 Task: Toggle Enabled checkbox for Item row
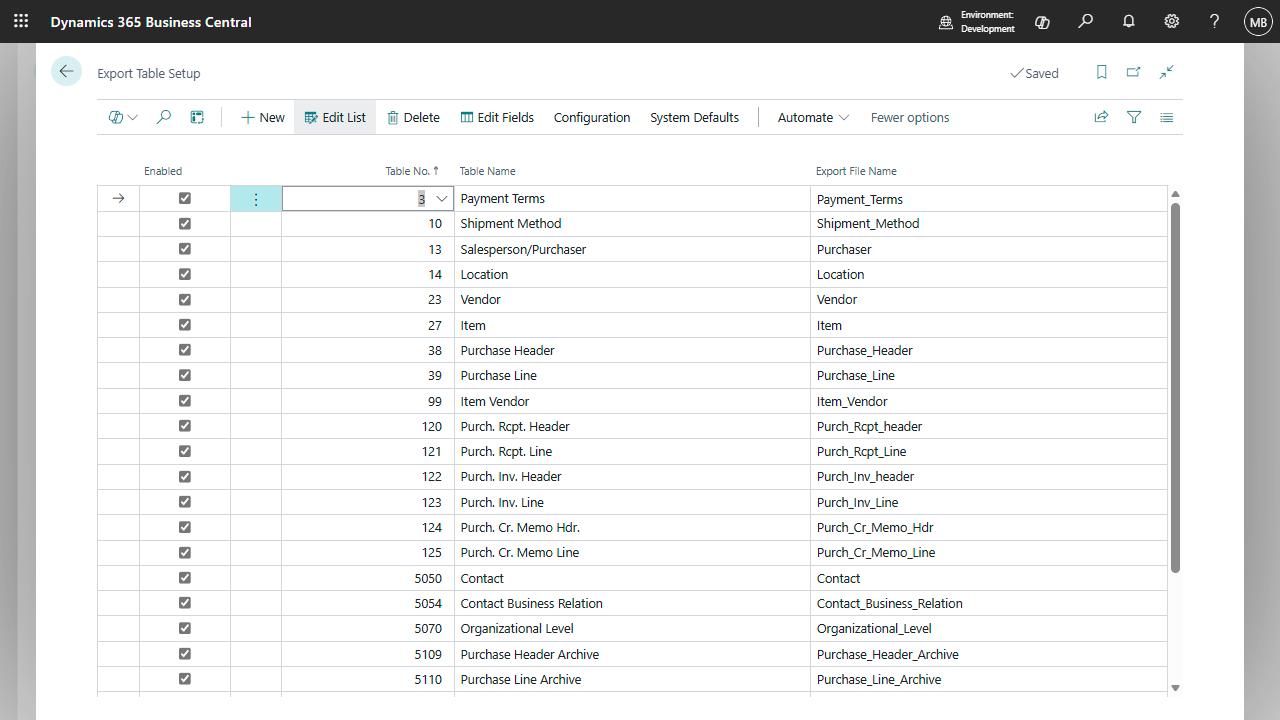point(185,325)
